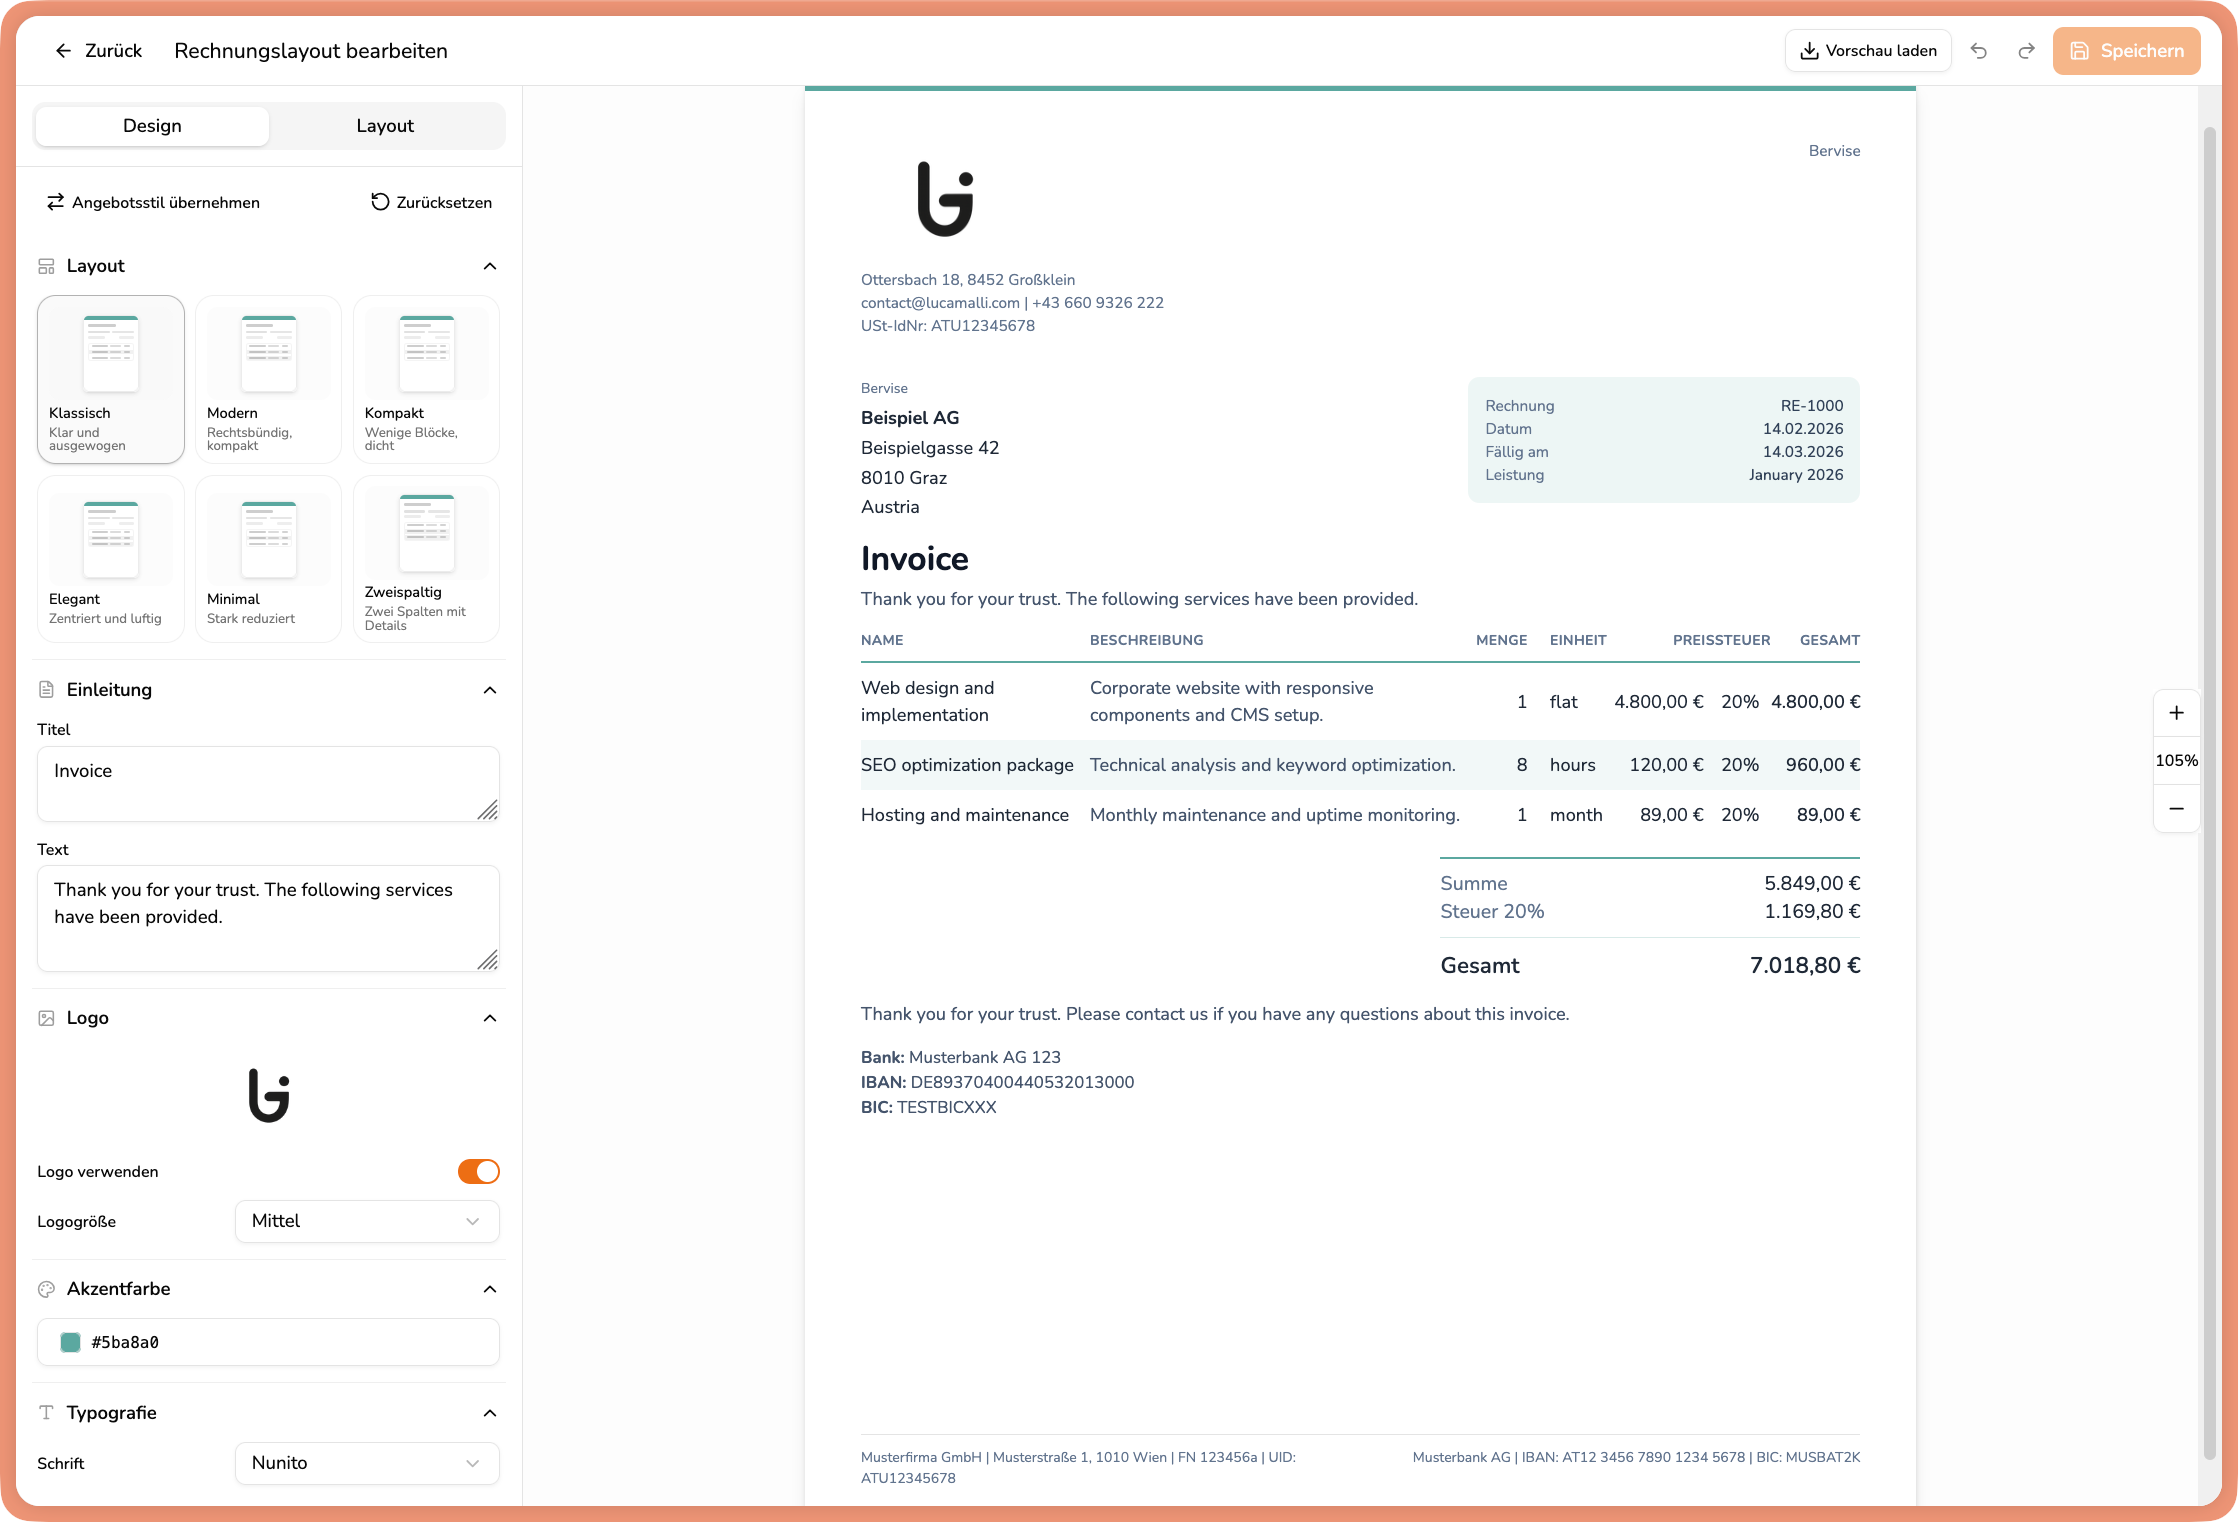This screenshot has width=2238, height=1522.
Task: Select the zoom out minus icon
Action: pyautogui.click(x=2176, y=808)
